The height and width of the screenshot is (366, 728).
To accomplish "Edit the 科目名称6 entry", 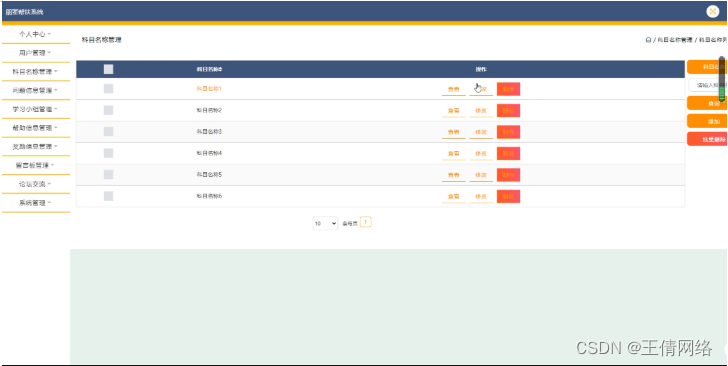I will coord(481,196).
